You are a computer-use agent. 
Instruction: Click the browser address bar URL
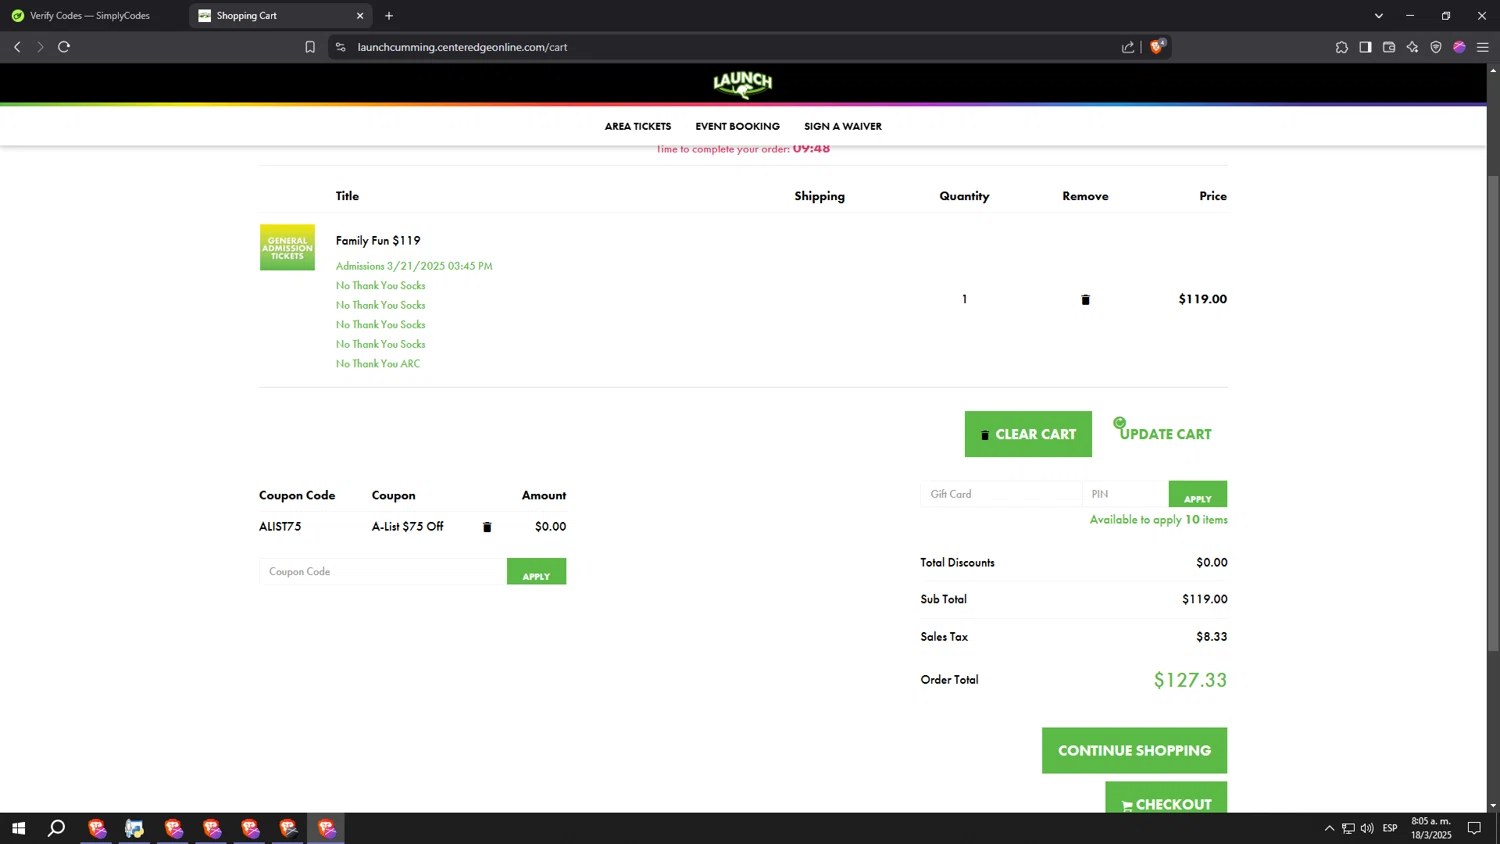pyautogui.click(x=462, y=47)
